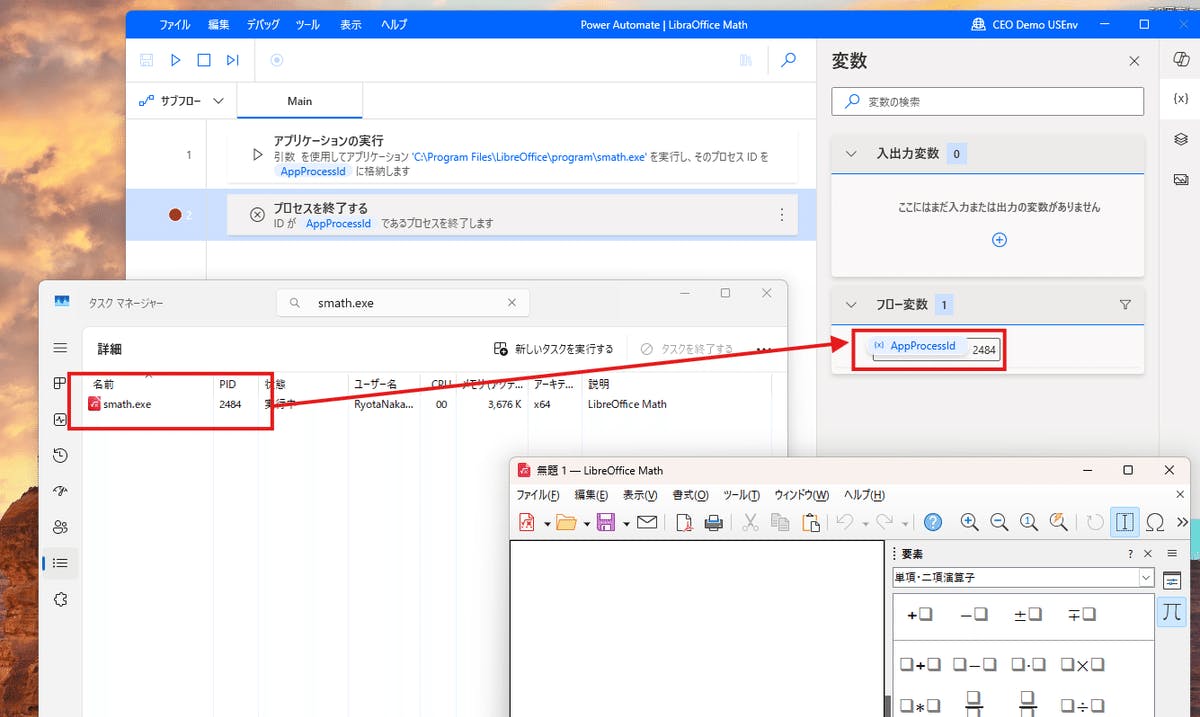The image size is (1200, 717).
Task: Click the Recorder circle icon in toolbar
Action: (x=277, y=60)
